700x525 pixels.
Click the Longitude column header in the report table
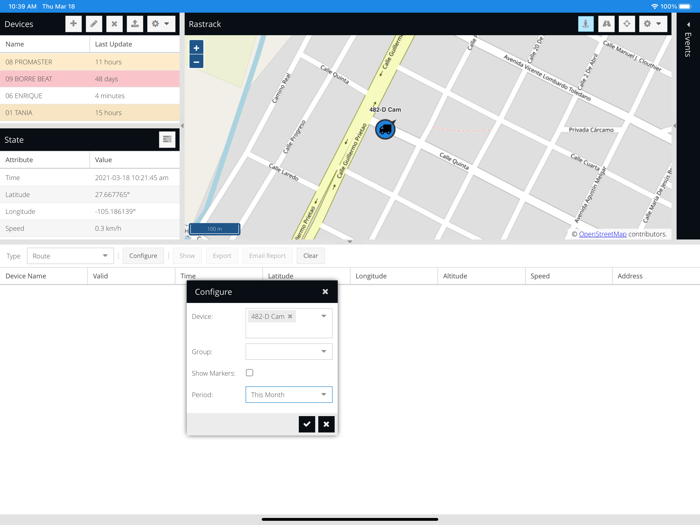(394, 276)
